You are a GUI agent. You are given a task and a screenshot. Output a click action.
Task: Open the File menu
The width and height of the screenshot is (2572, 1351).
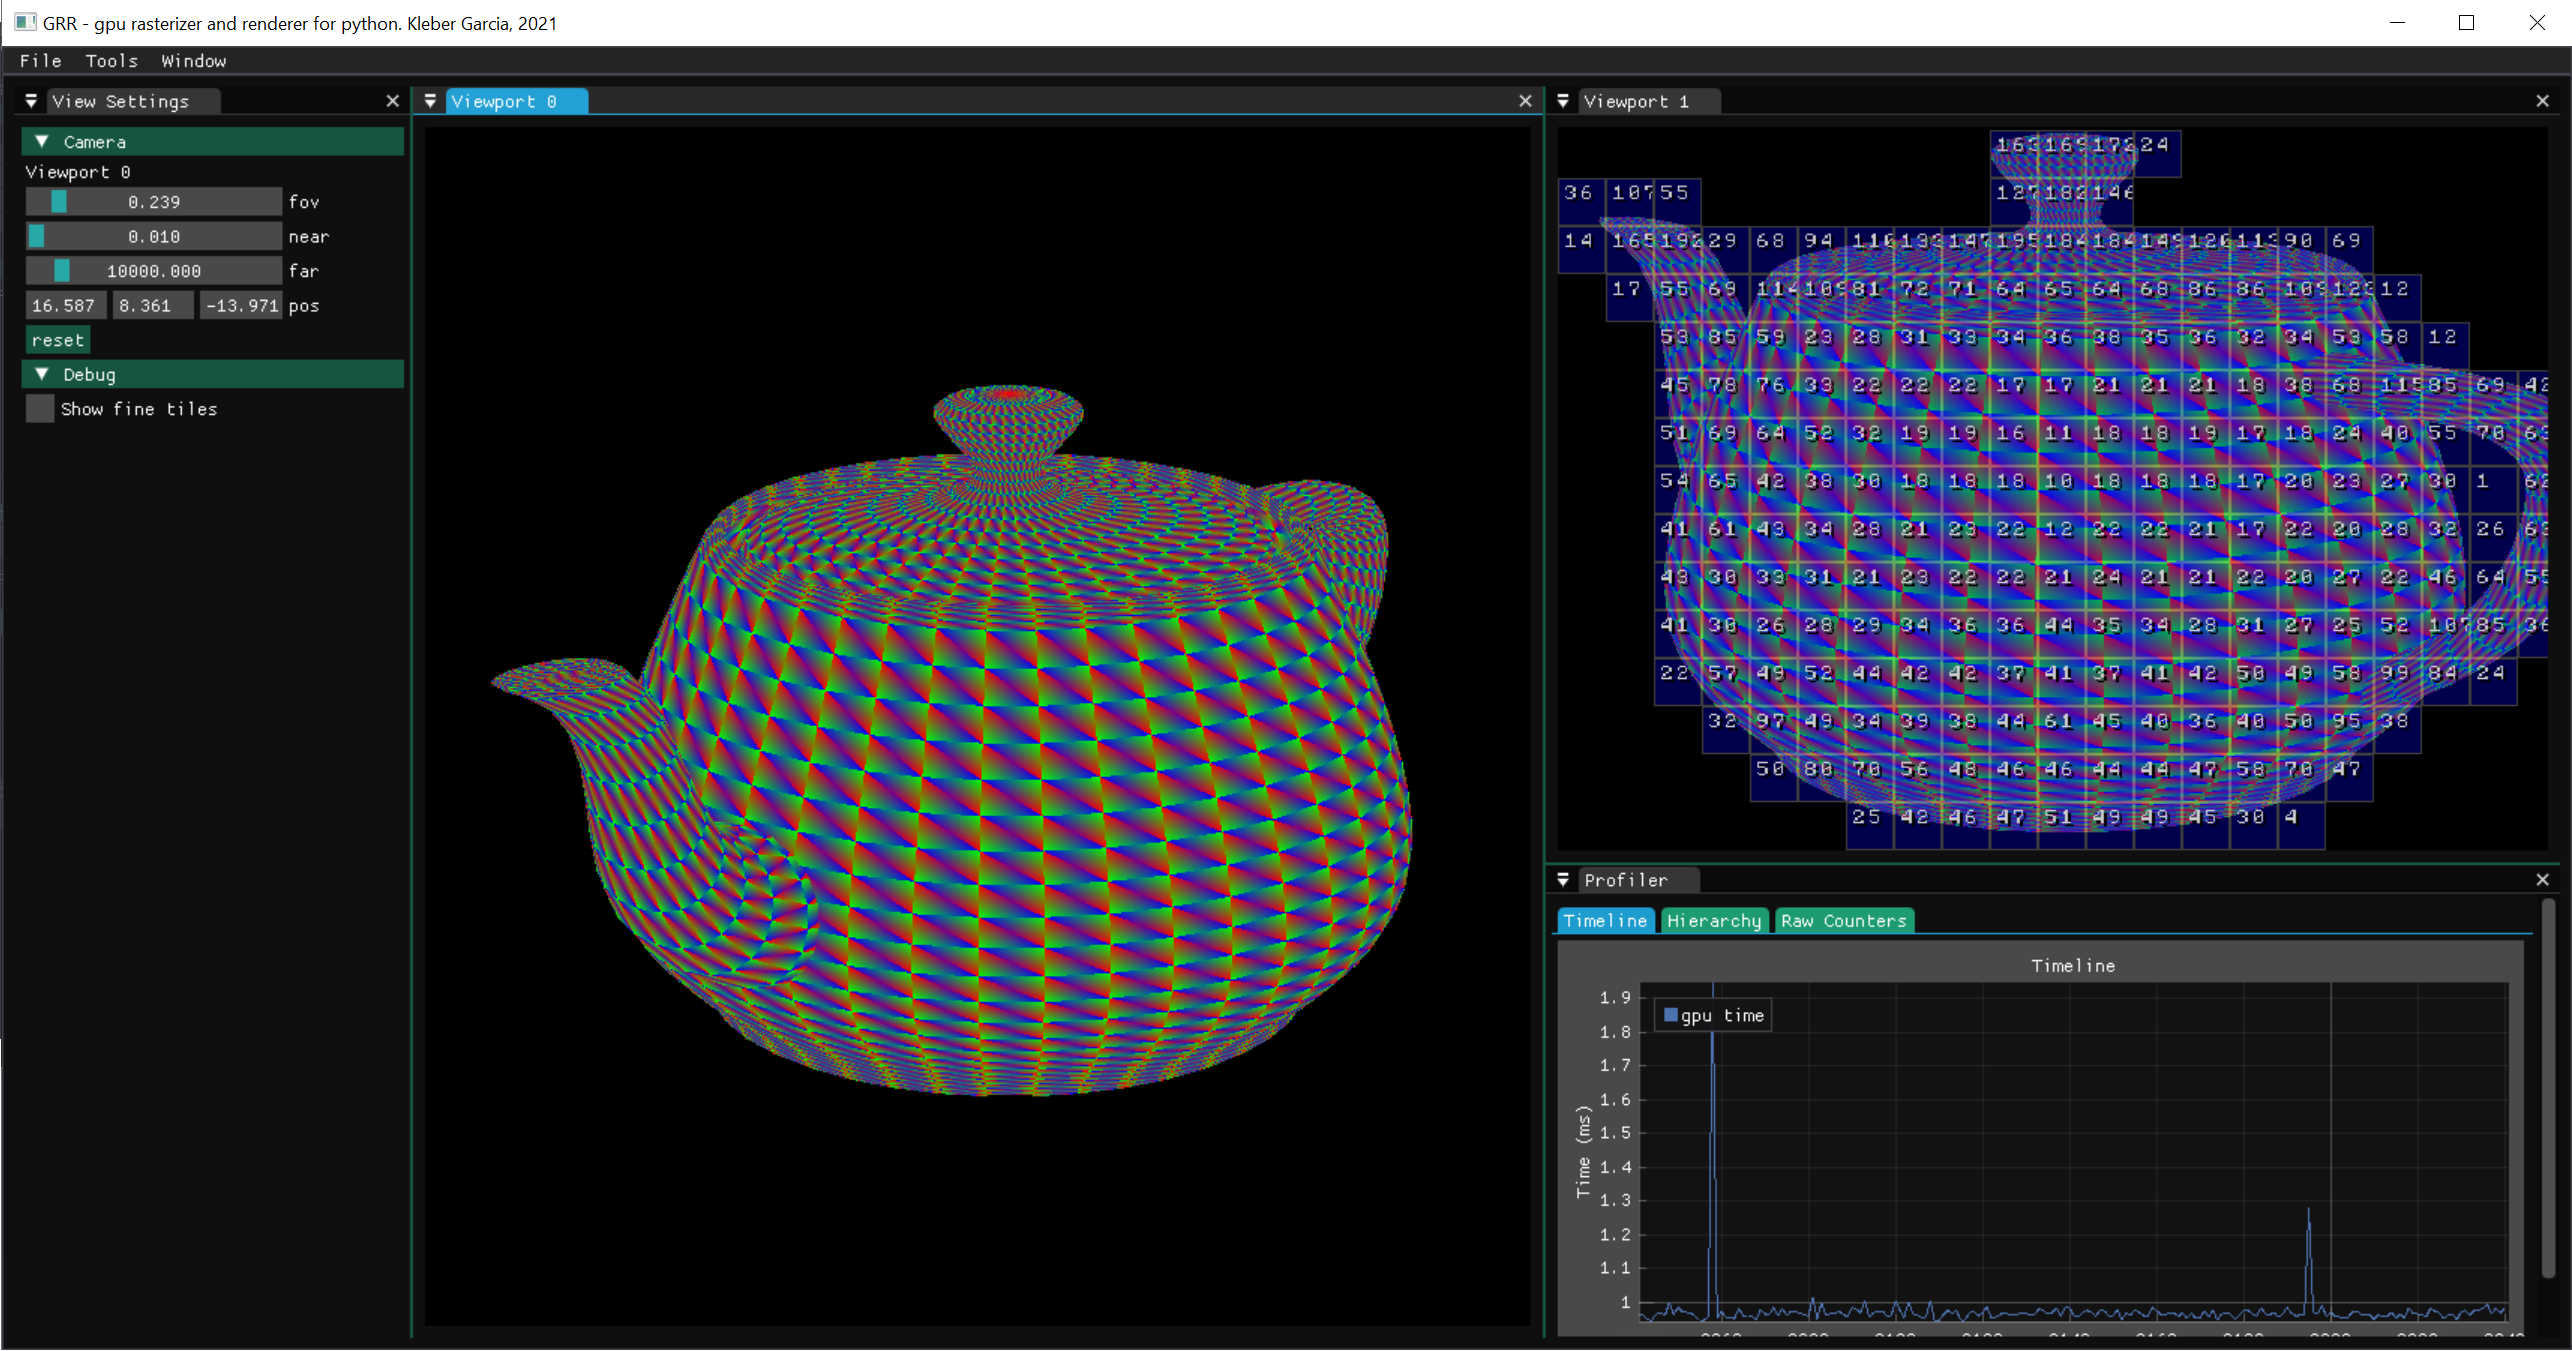point(40,61)
